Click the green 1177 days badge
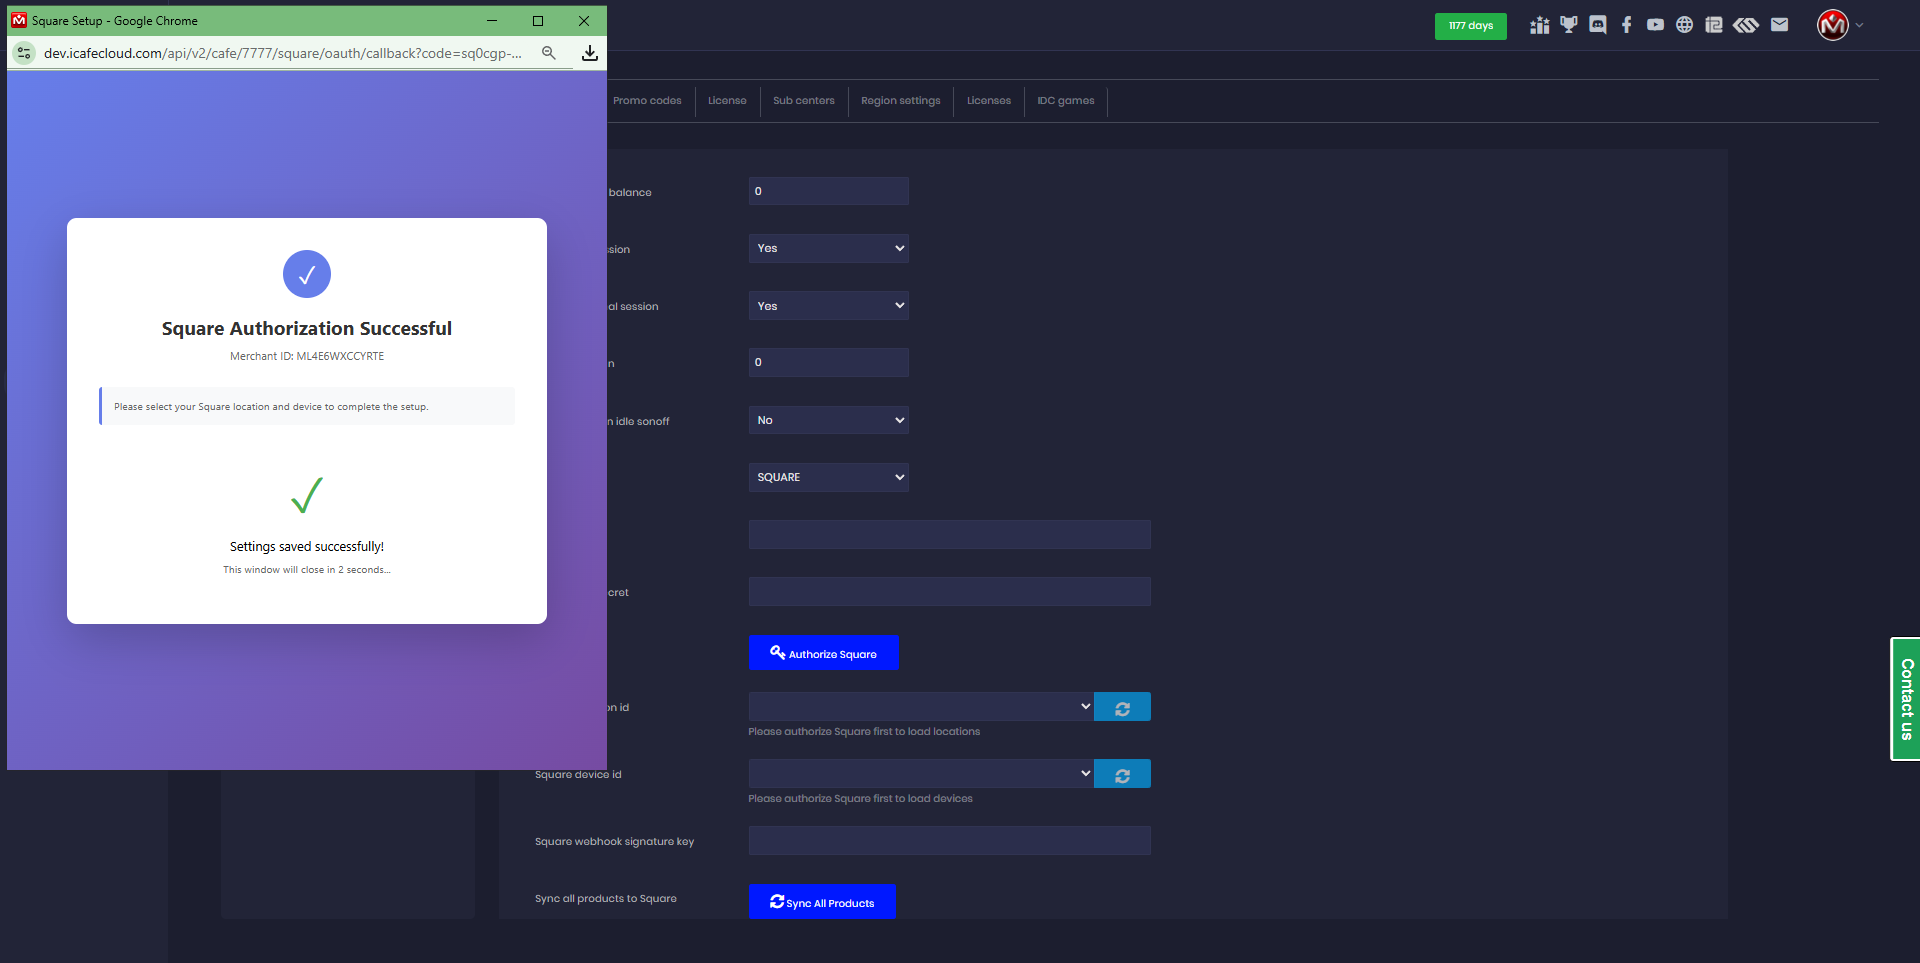This screenshot has height=963, width=1920. [1470, 26]
